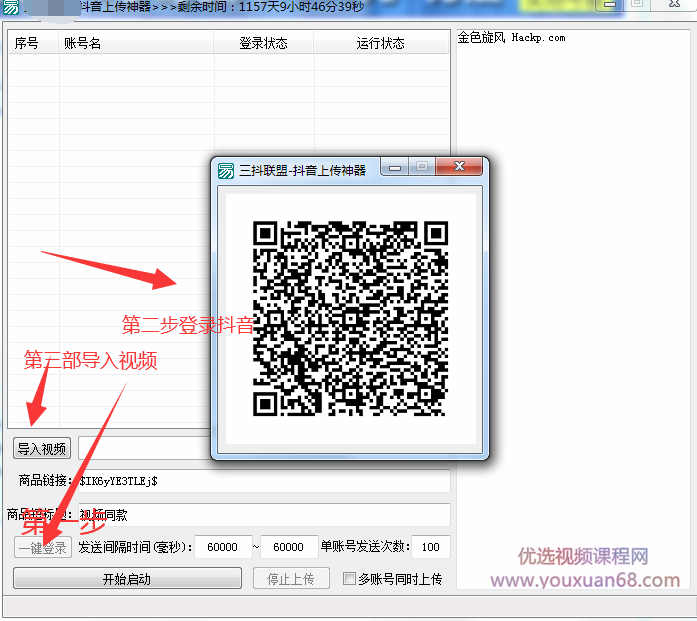Click the 停止上传 button
This screenshot has width=697, height=621.
291,578
